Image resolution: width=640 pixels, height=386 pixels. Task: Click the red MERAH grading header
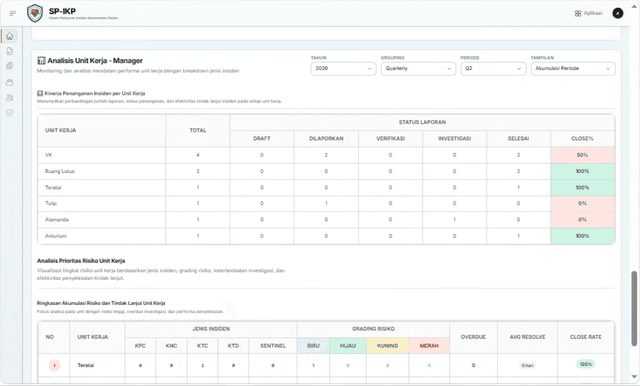coord(429,346)
